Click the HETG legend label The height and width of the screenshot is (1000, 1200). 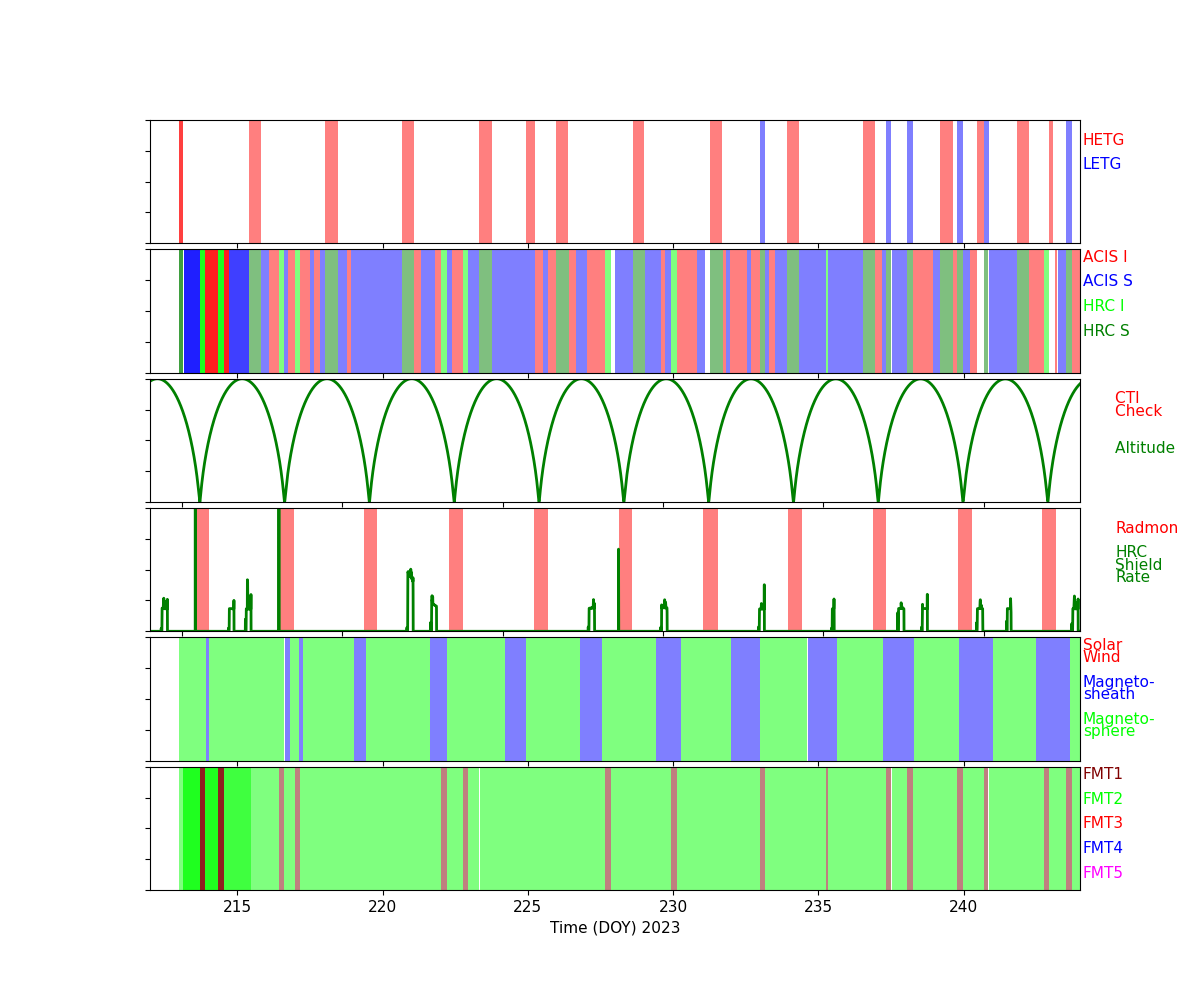(x=1103, y=141)
